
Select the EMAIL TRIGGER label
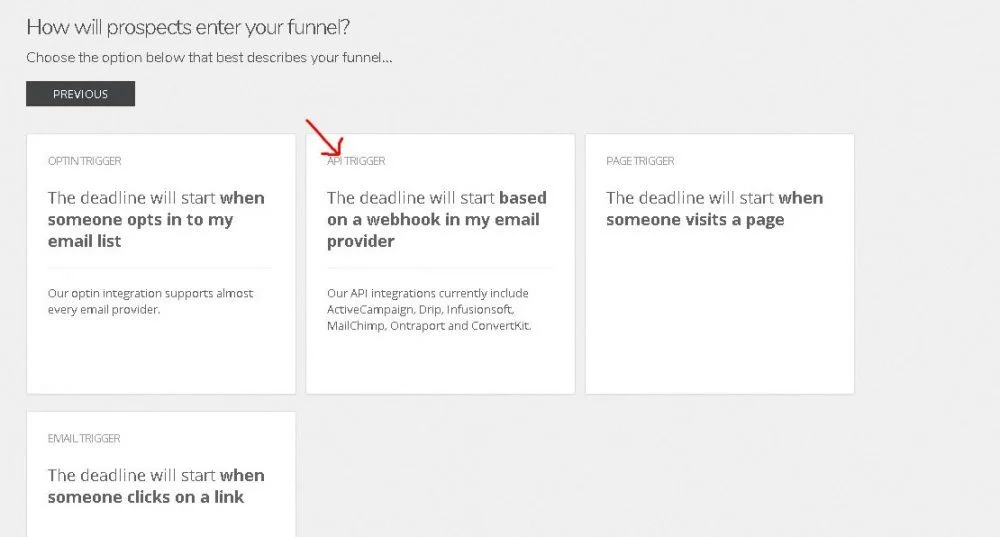click(84, 439)
